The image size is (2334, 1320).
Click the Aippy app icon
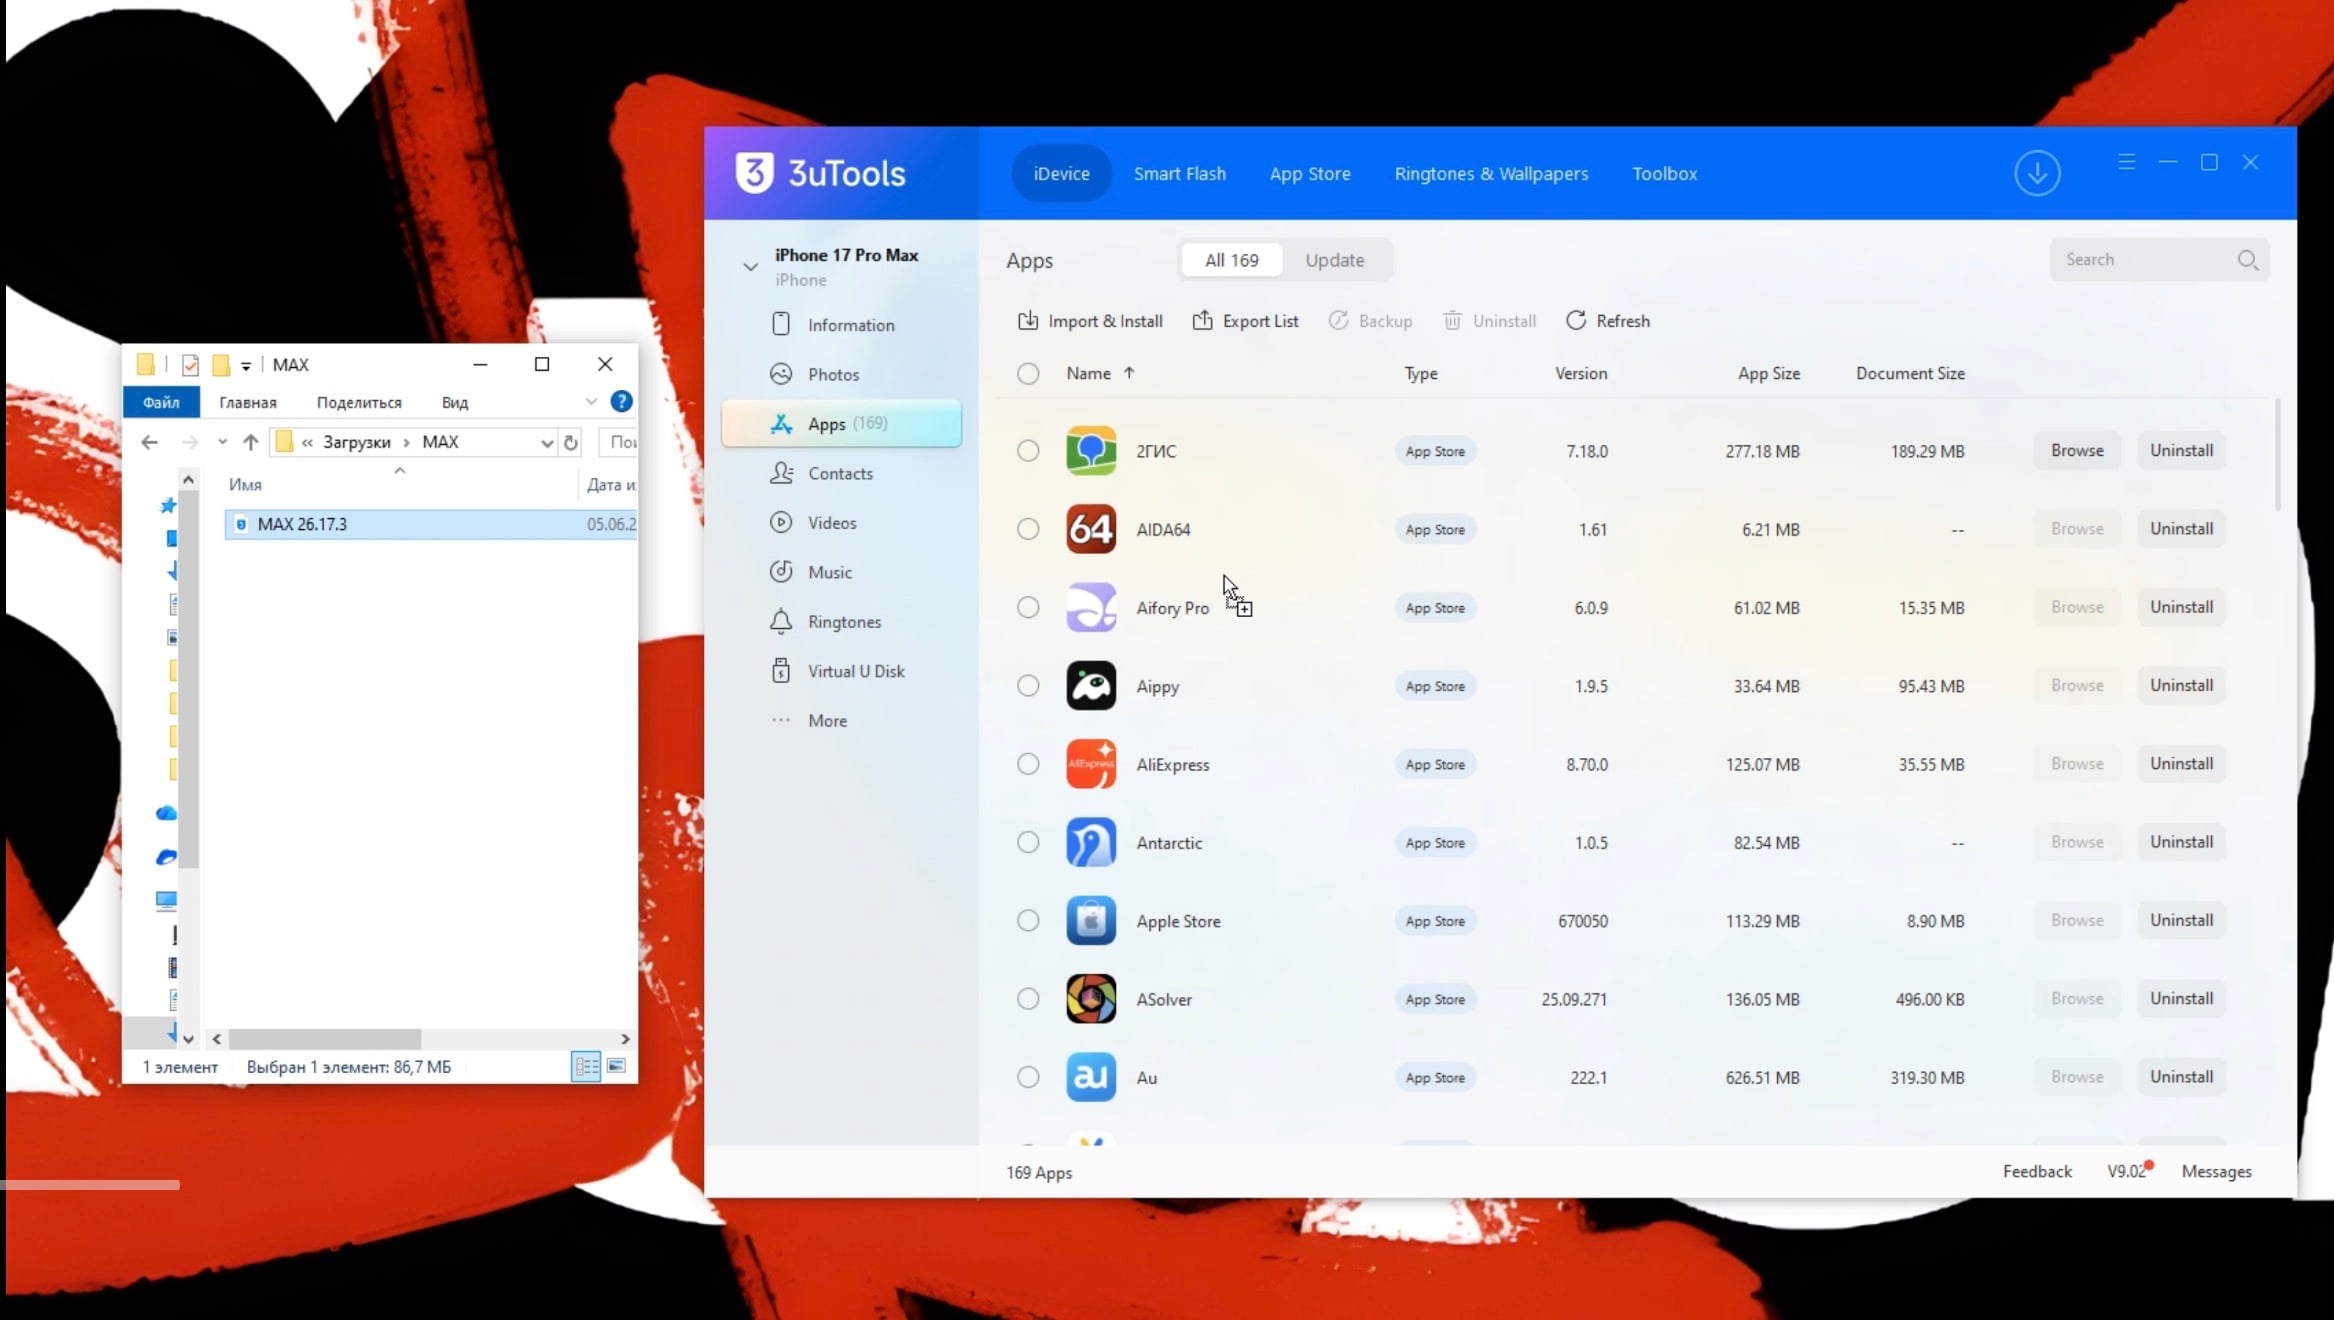pyautogui.click(x=1090, y=686)
